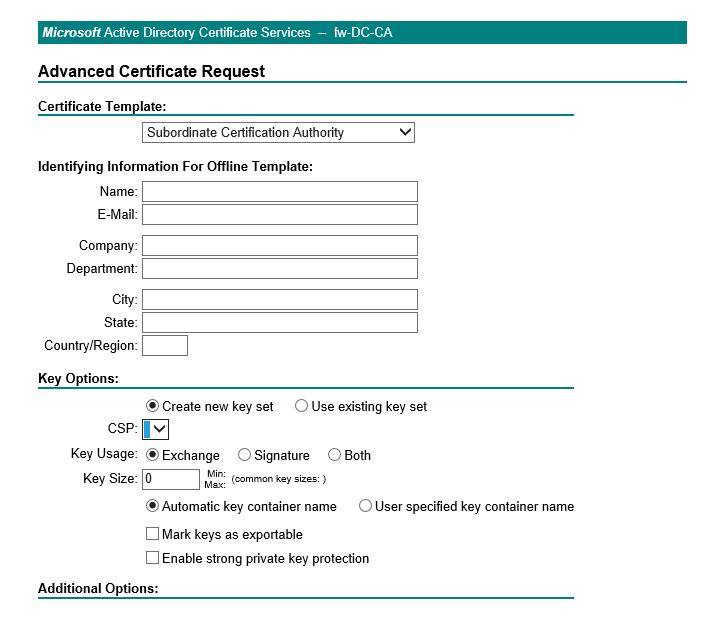Choose Automatic key container name
The width and height of the screenshot is (709, 632).
pos(152,505)
